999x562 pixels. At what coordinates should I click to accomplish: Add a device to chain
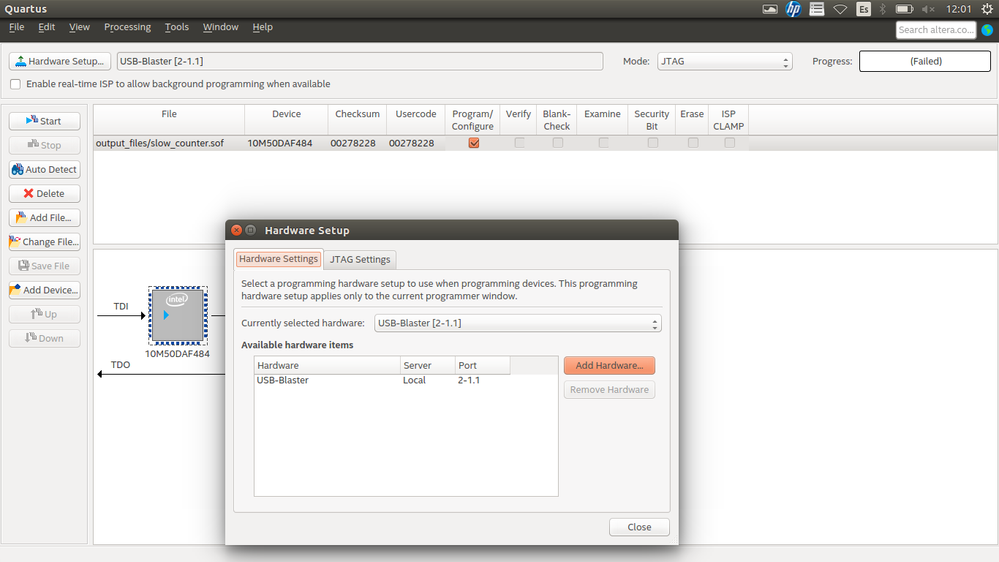tap(45, 291)
